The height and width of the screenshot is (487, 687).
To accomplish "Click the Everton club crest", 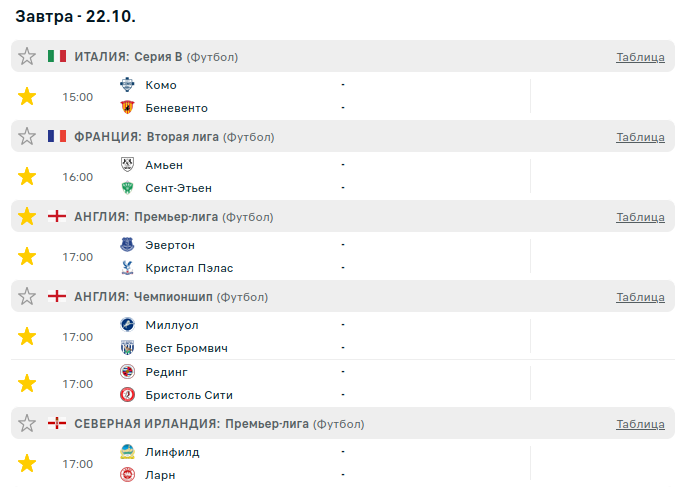I will 127,245.
